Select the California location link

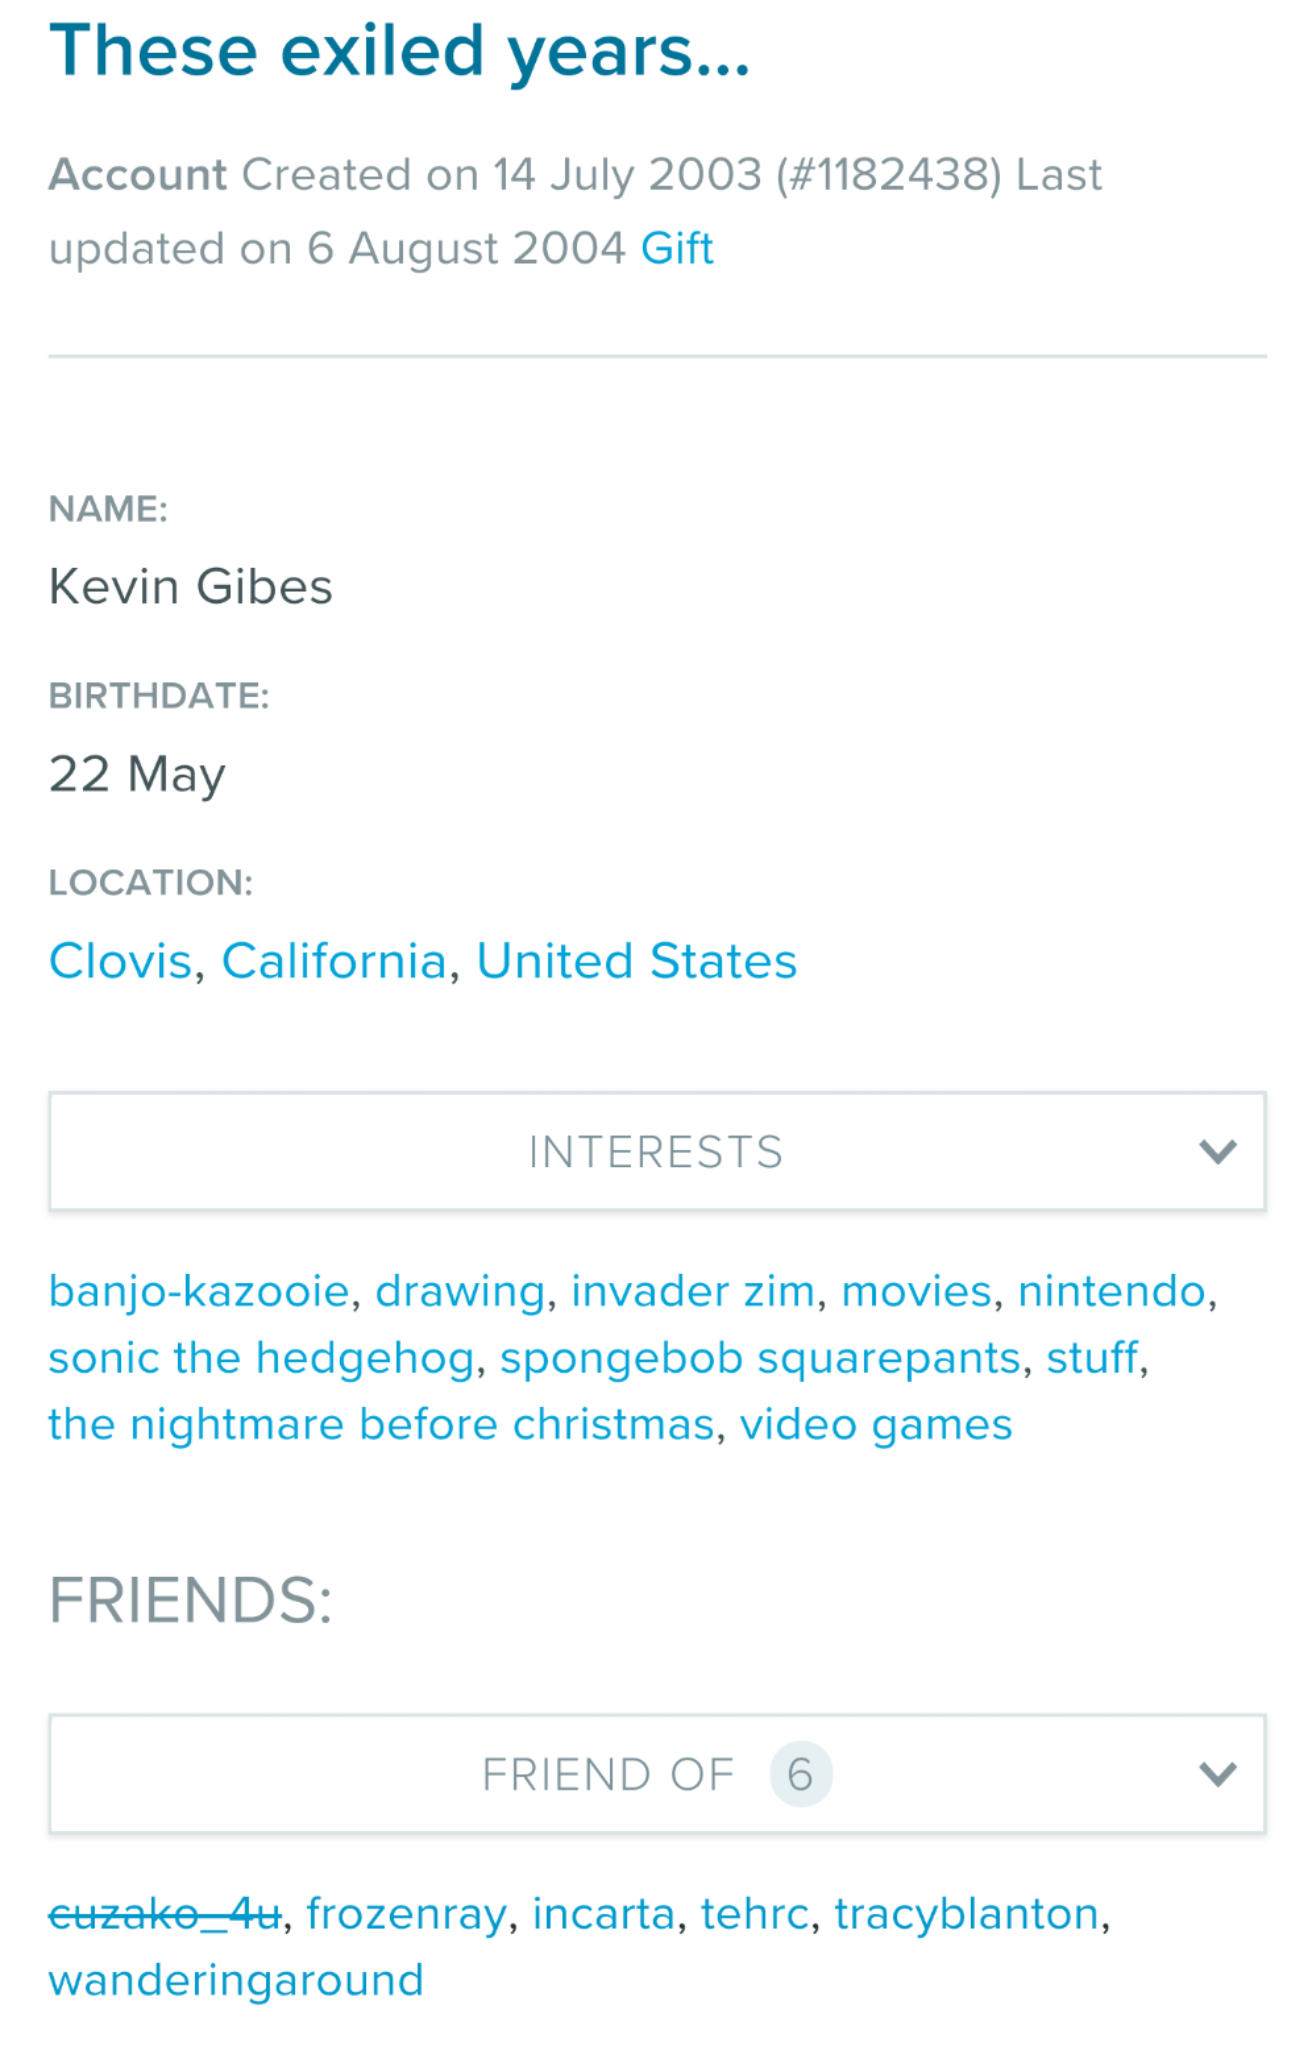coord(334,961)
